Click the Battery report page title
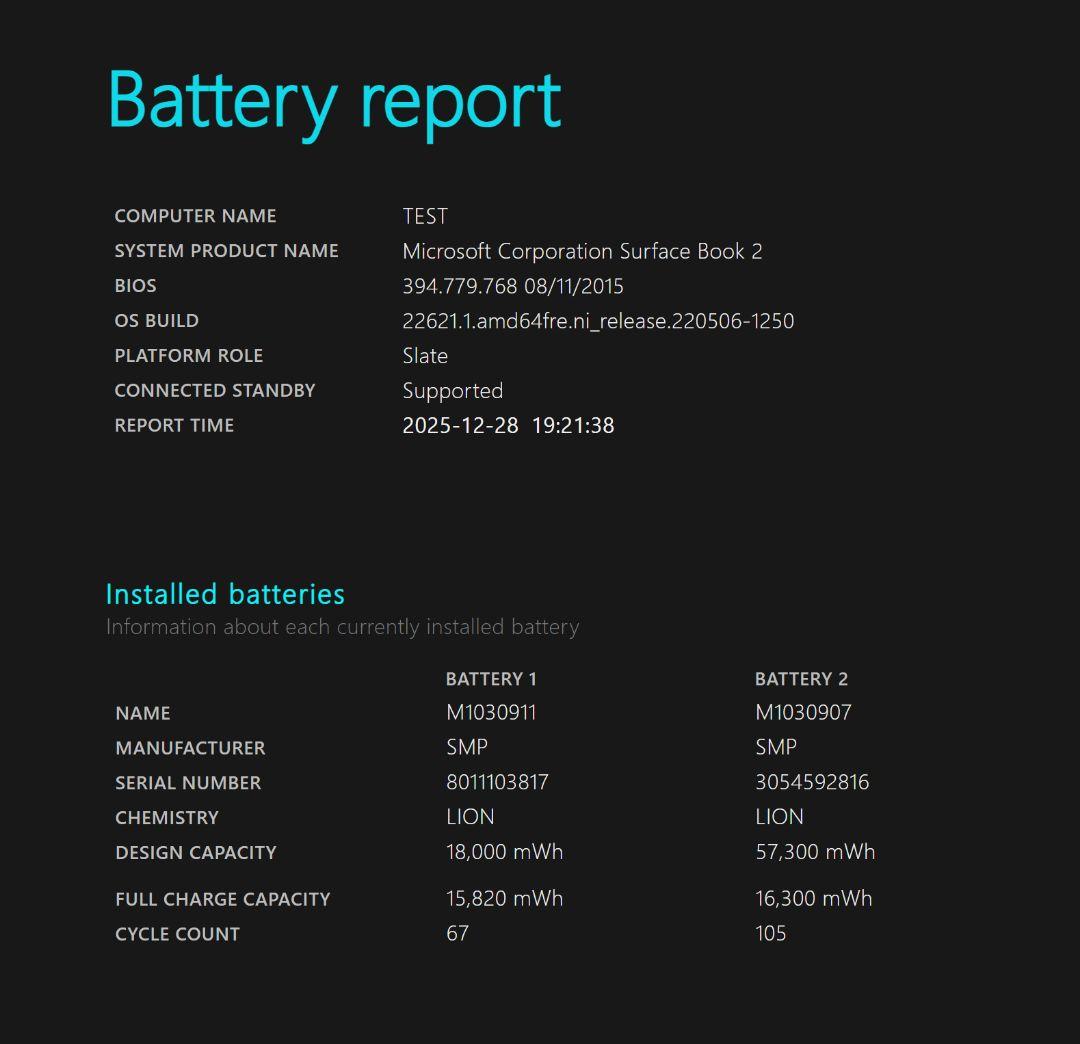Viewport: 1080px width, 1044px height. [x=335, y=98]
